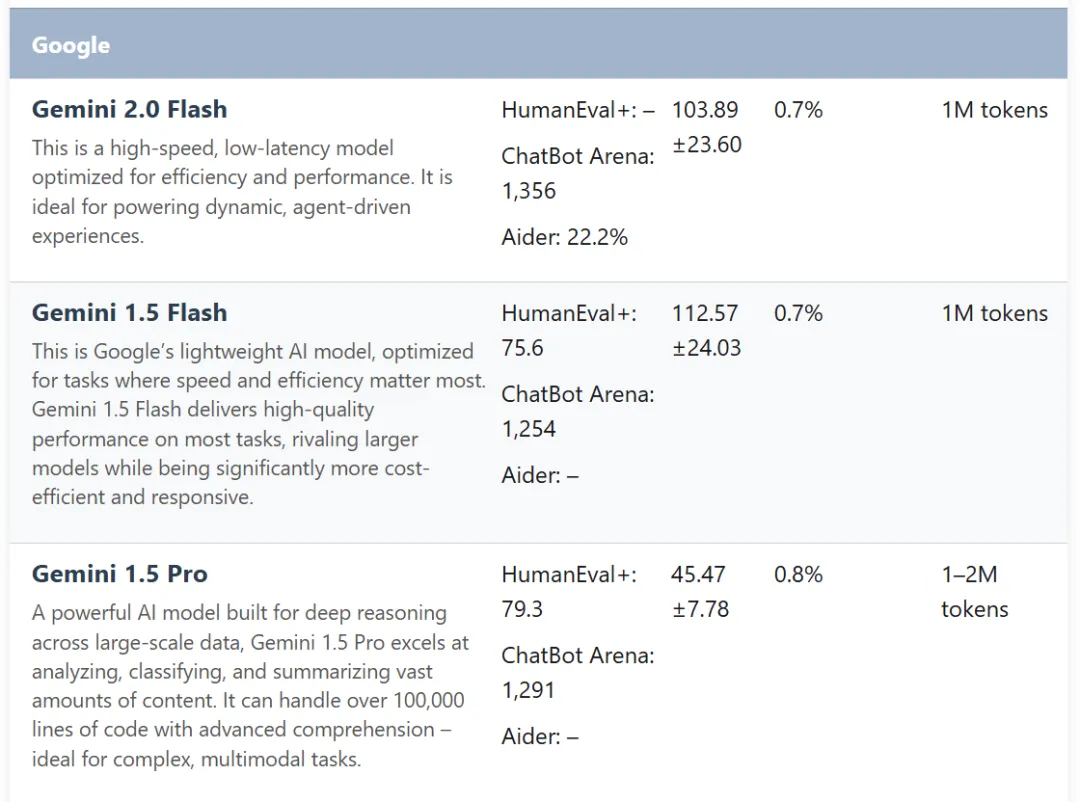Screen dimensions: 1080x802
Task: Select the Gemini 1.5 Flash title
Action: 129,313
